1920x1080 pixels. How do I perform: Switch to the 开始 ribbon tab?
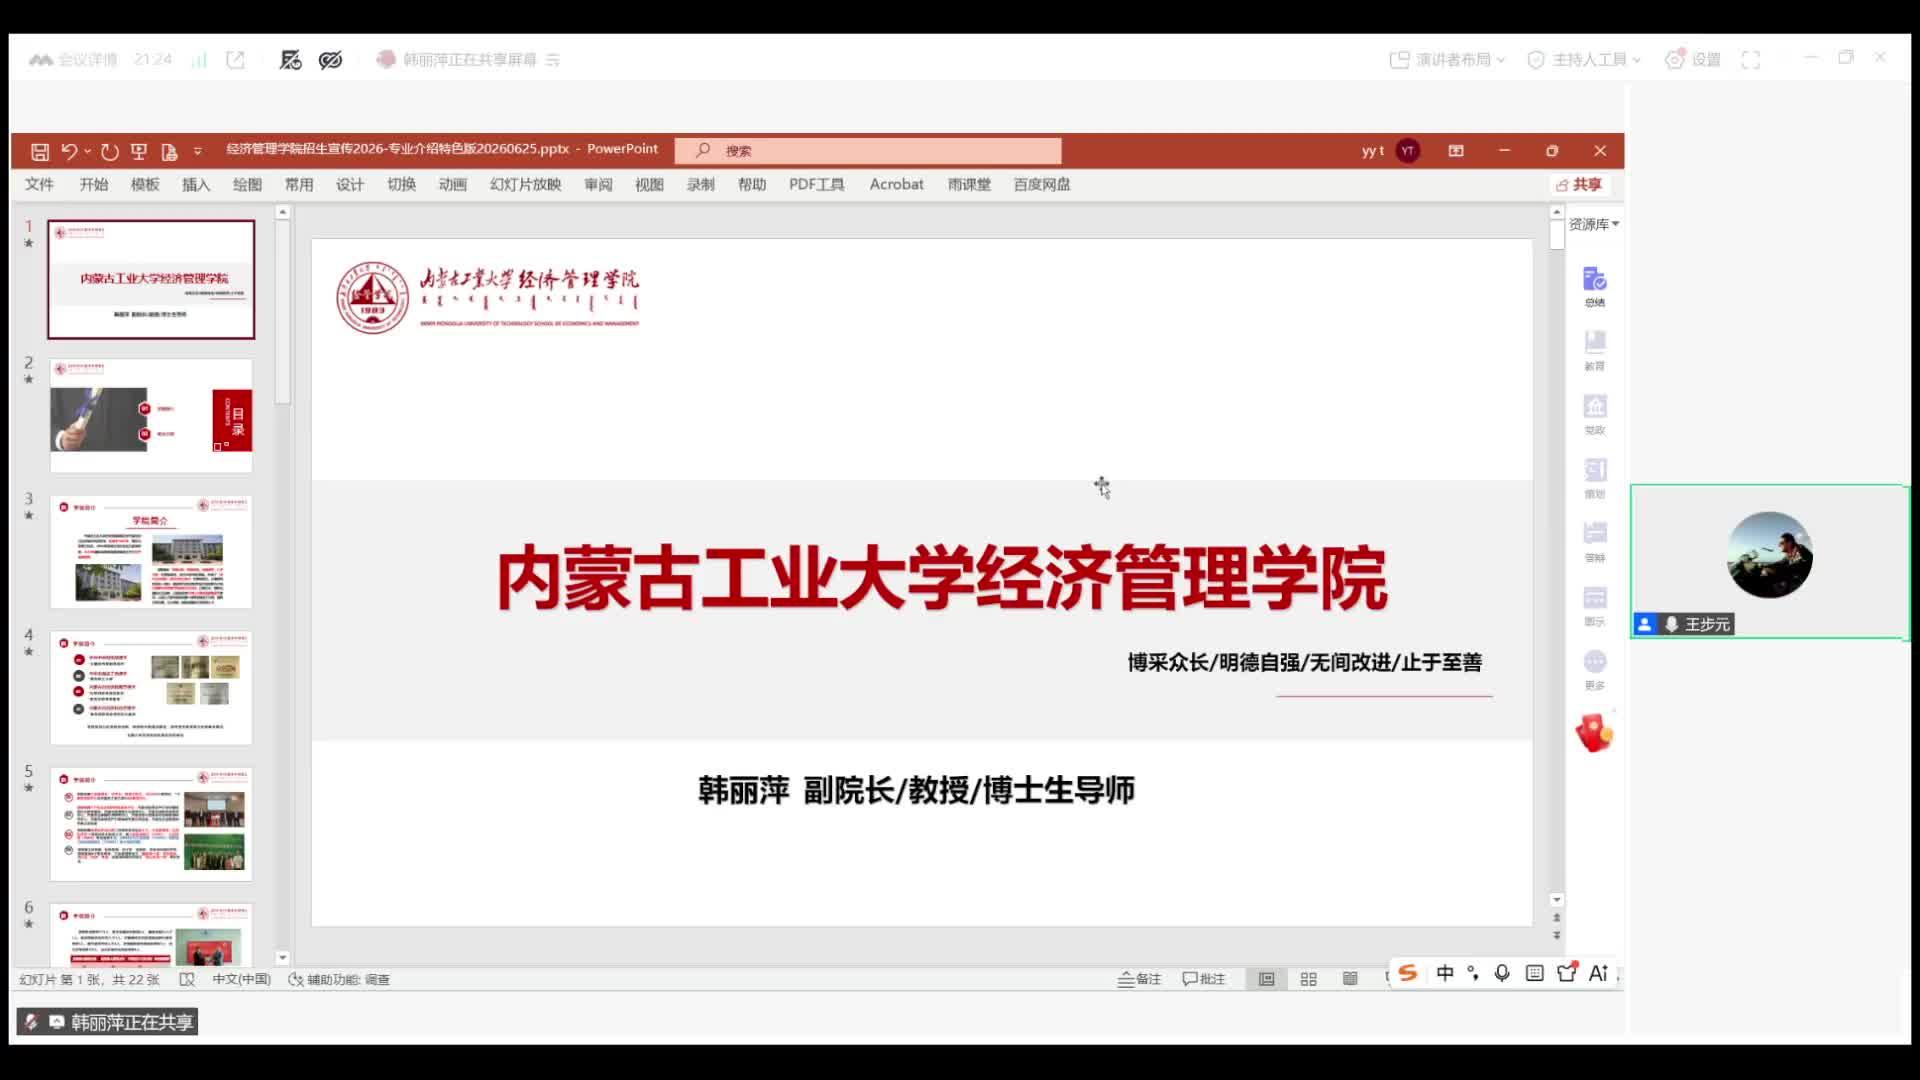click(94, 184)
